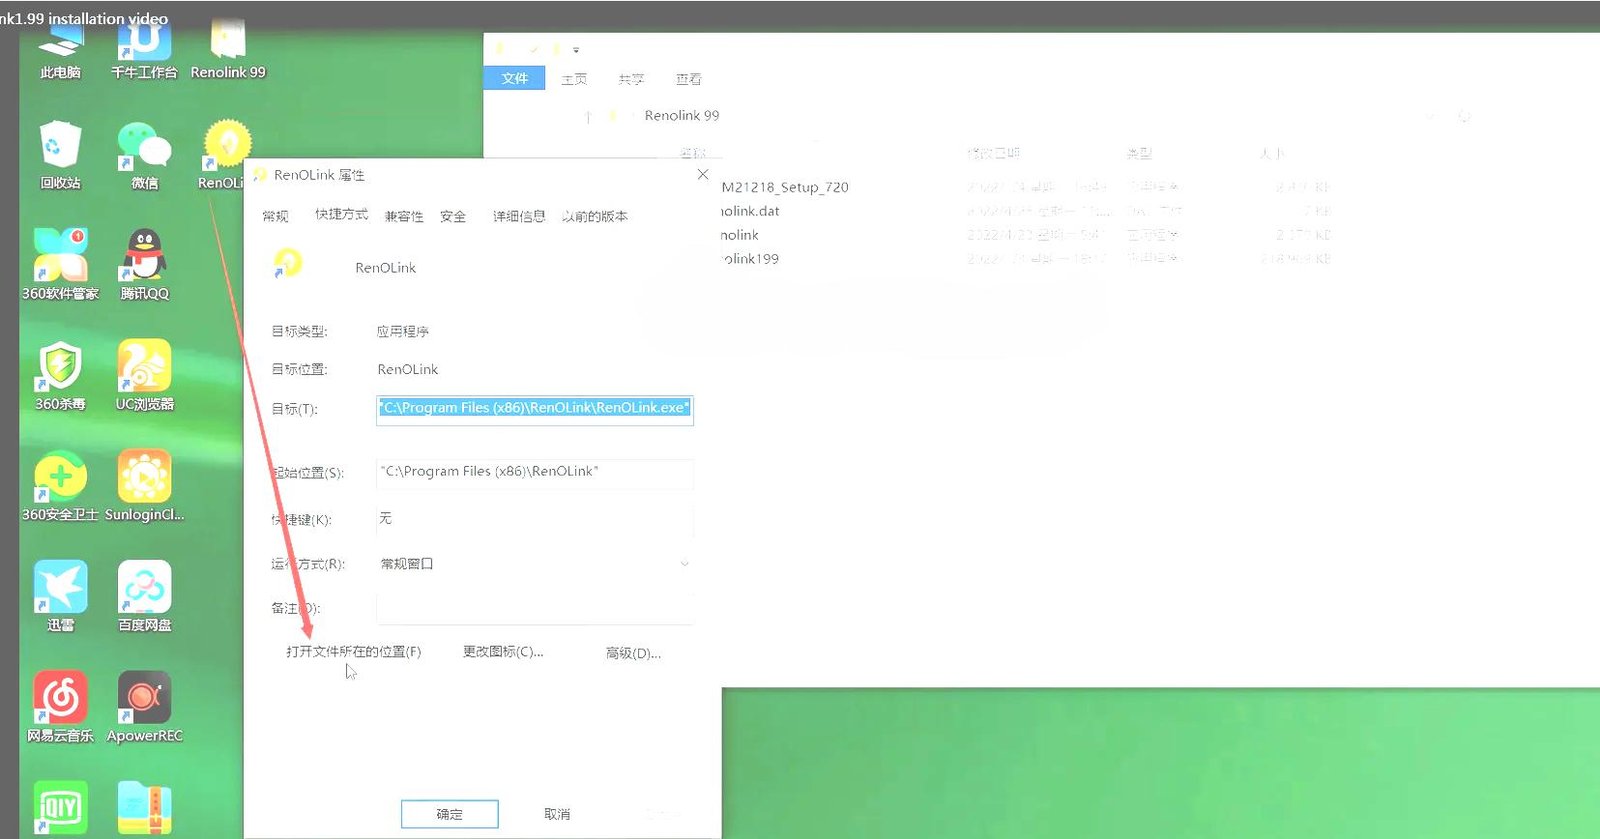Viewport: 1600px width, 839px height.
Task: Switch to the 兼容性 tab
Action: [404, 216]
